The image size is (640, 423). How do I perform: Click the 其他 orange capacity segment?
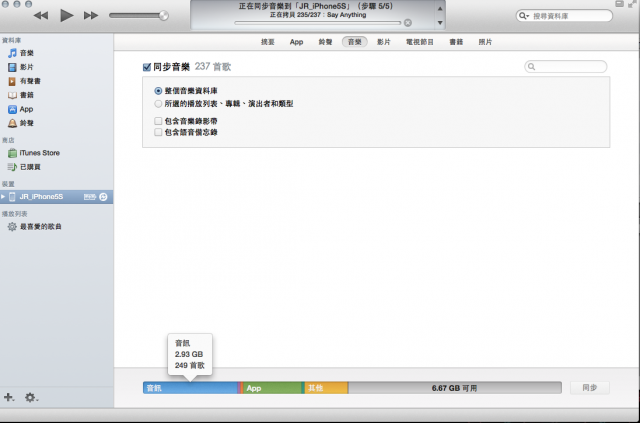pyautogui.click(x=327, y=388)
